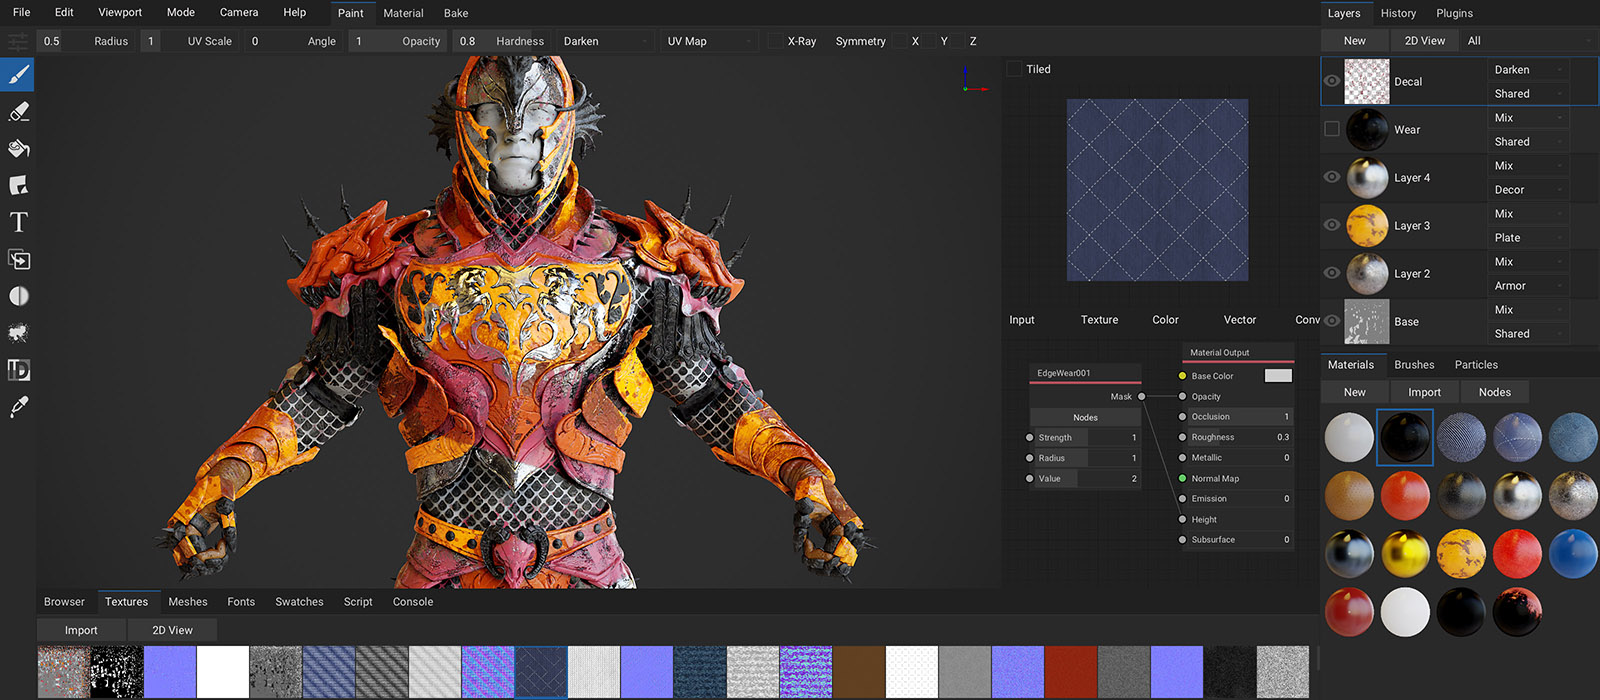Select the Brush tool in left toolbar
This screenshot has width=1600, height=700.
click(18, 75)
